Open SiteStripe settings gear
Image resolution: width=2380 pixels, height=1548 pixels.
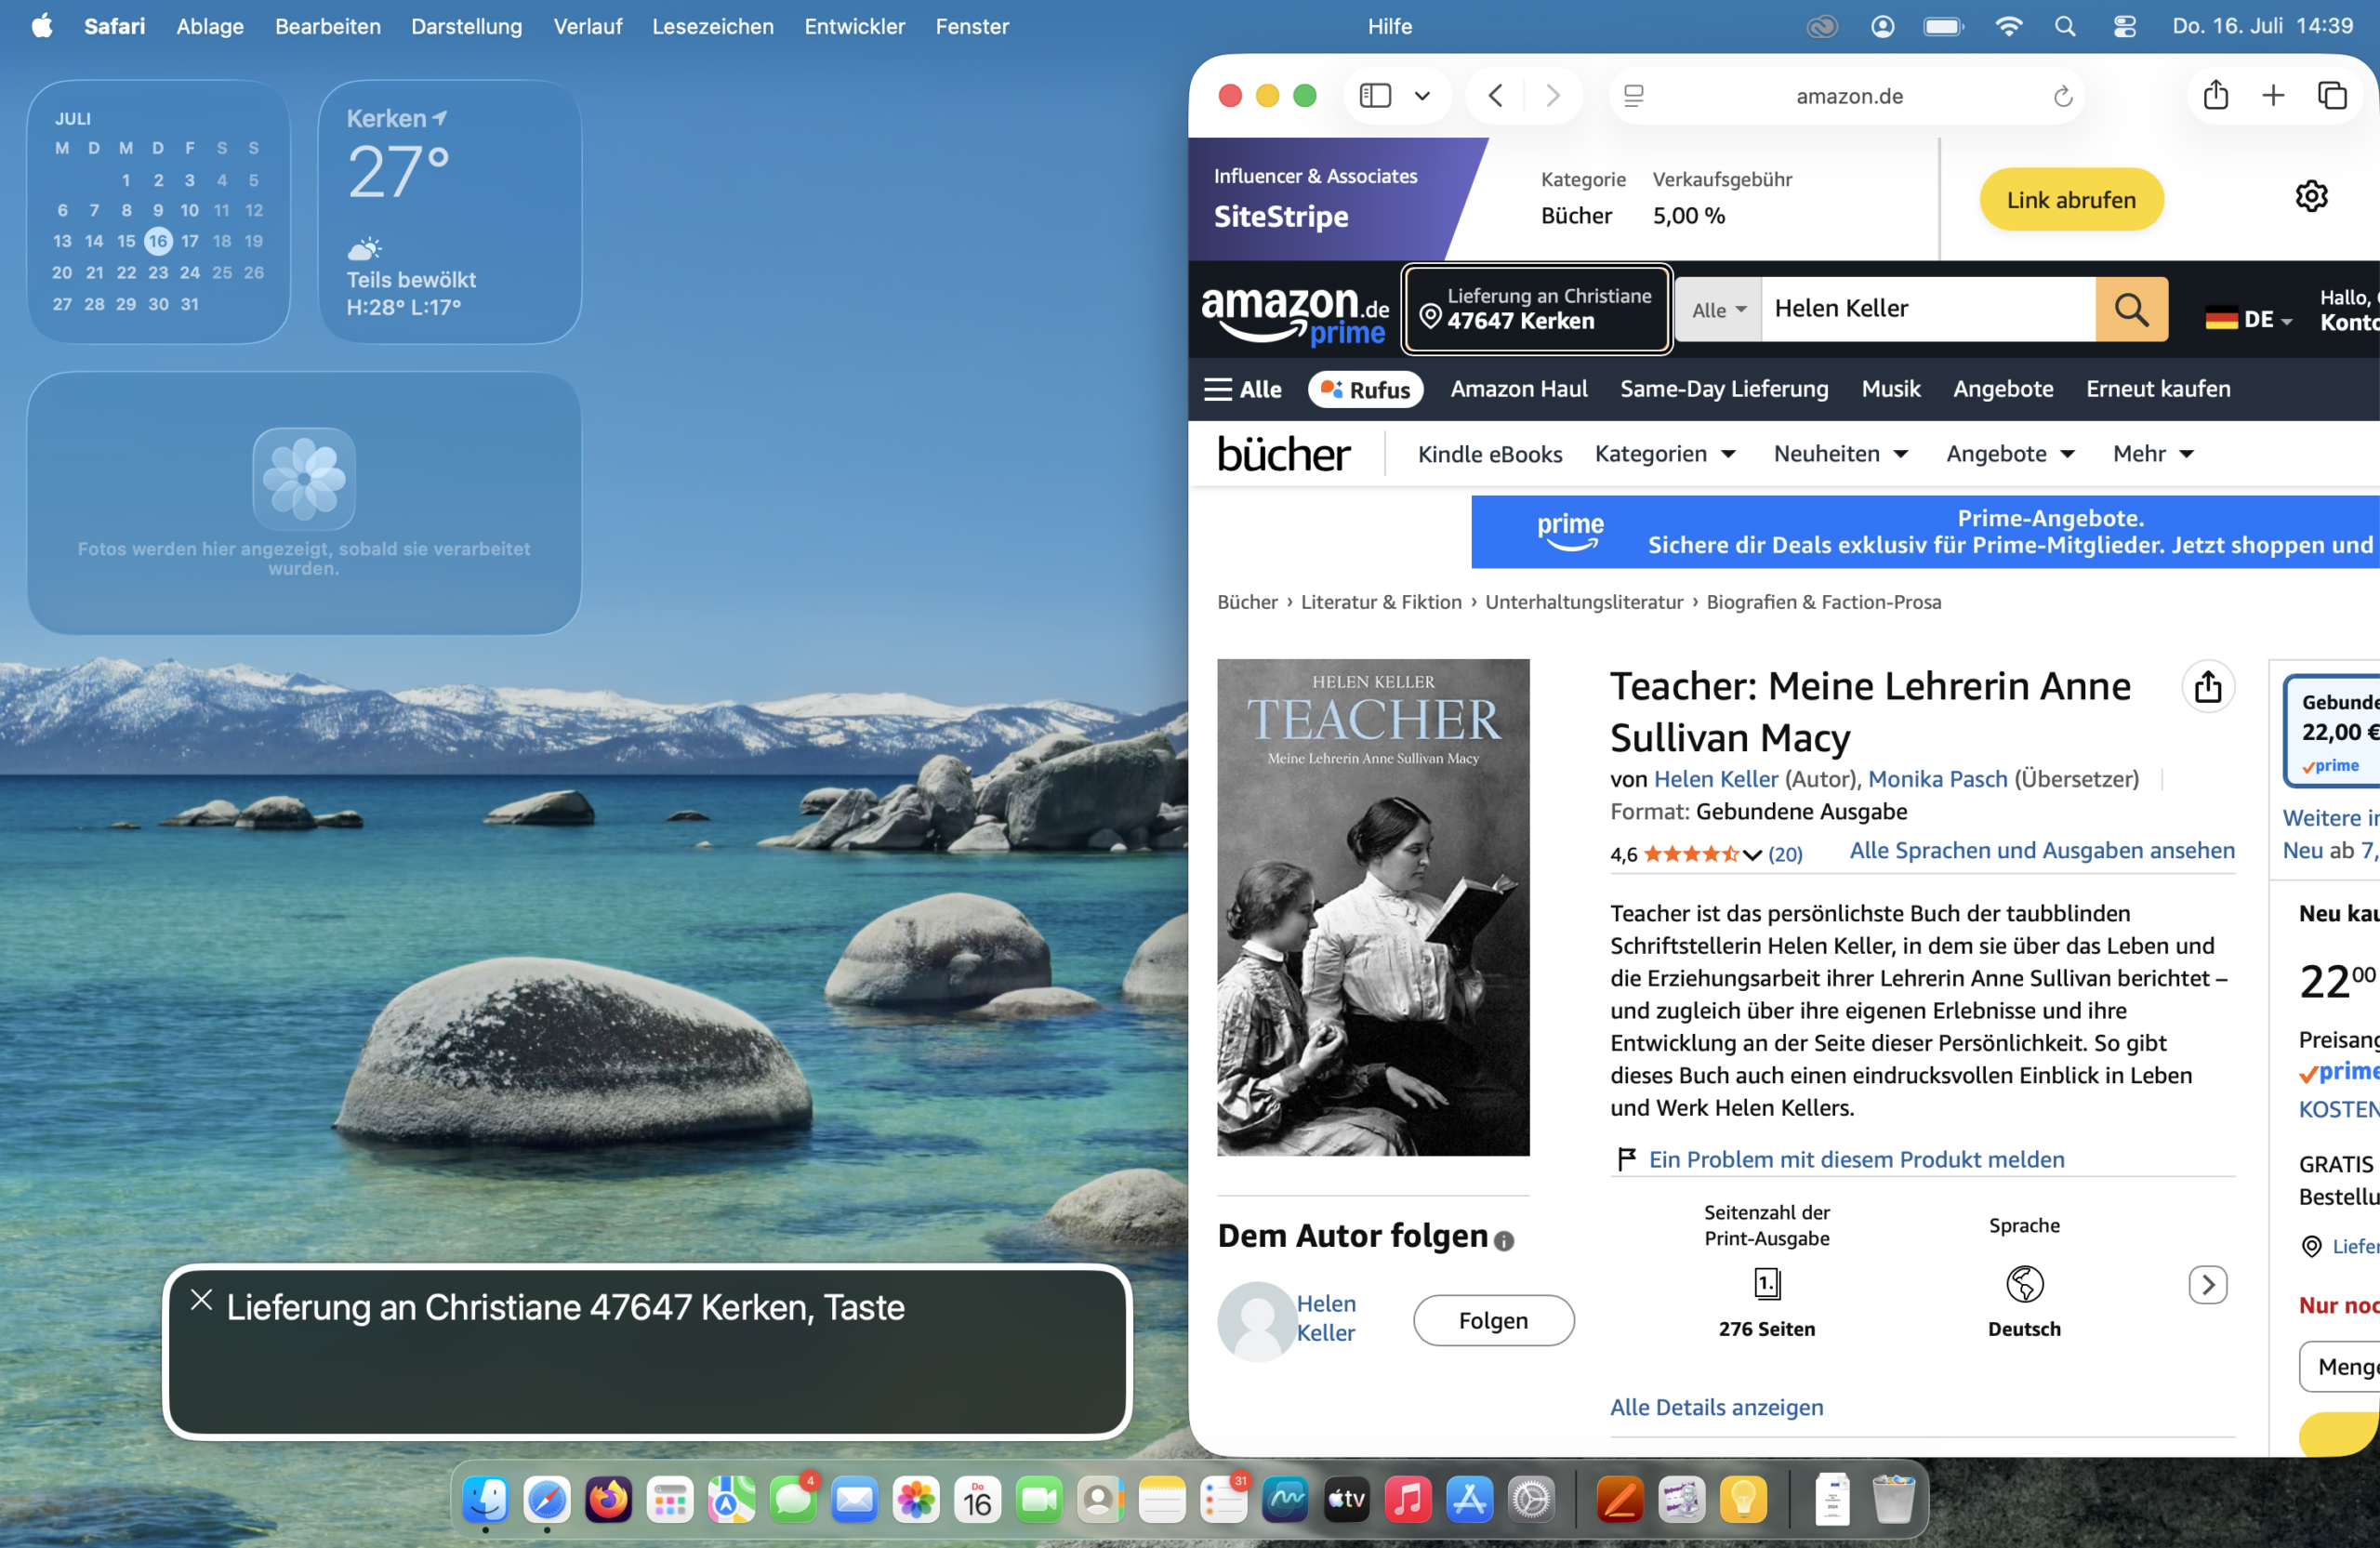point(2311,196)
